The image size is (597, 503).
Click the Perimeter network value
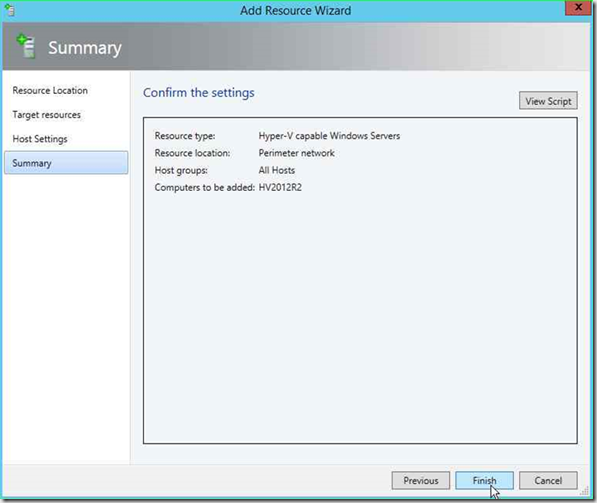[x=297, y=153]
